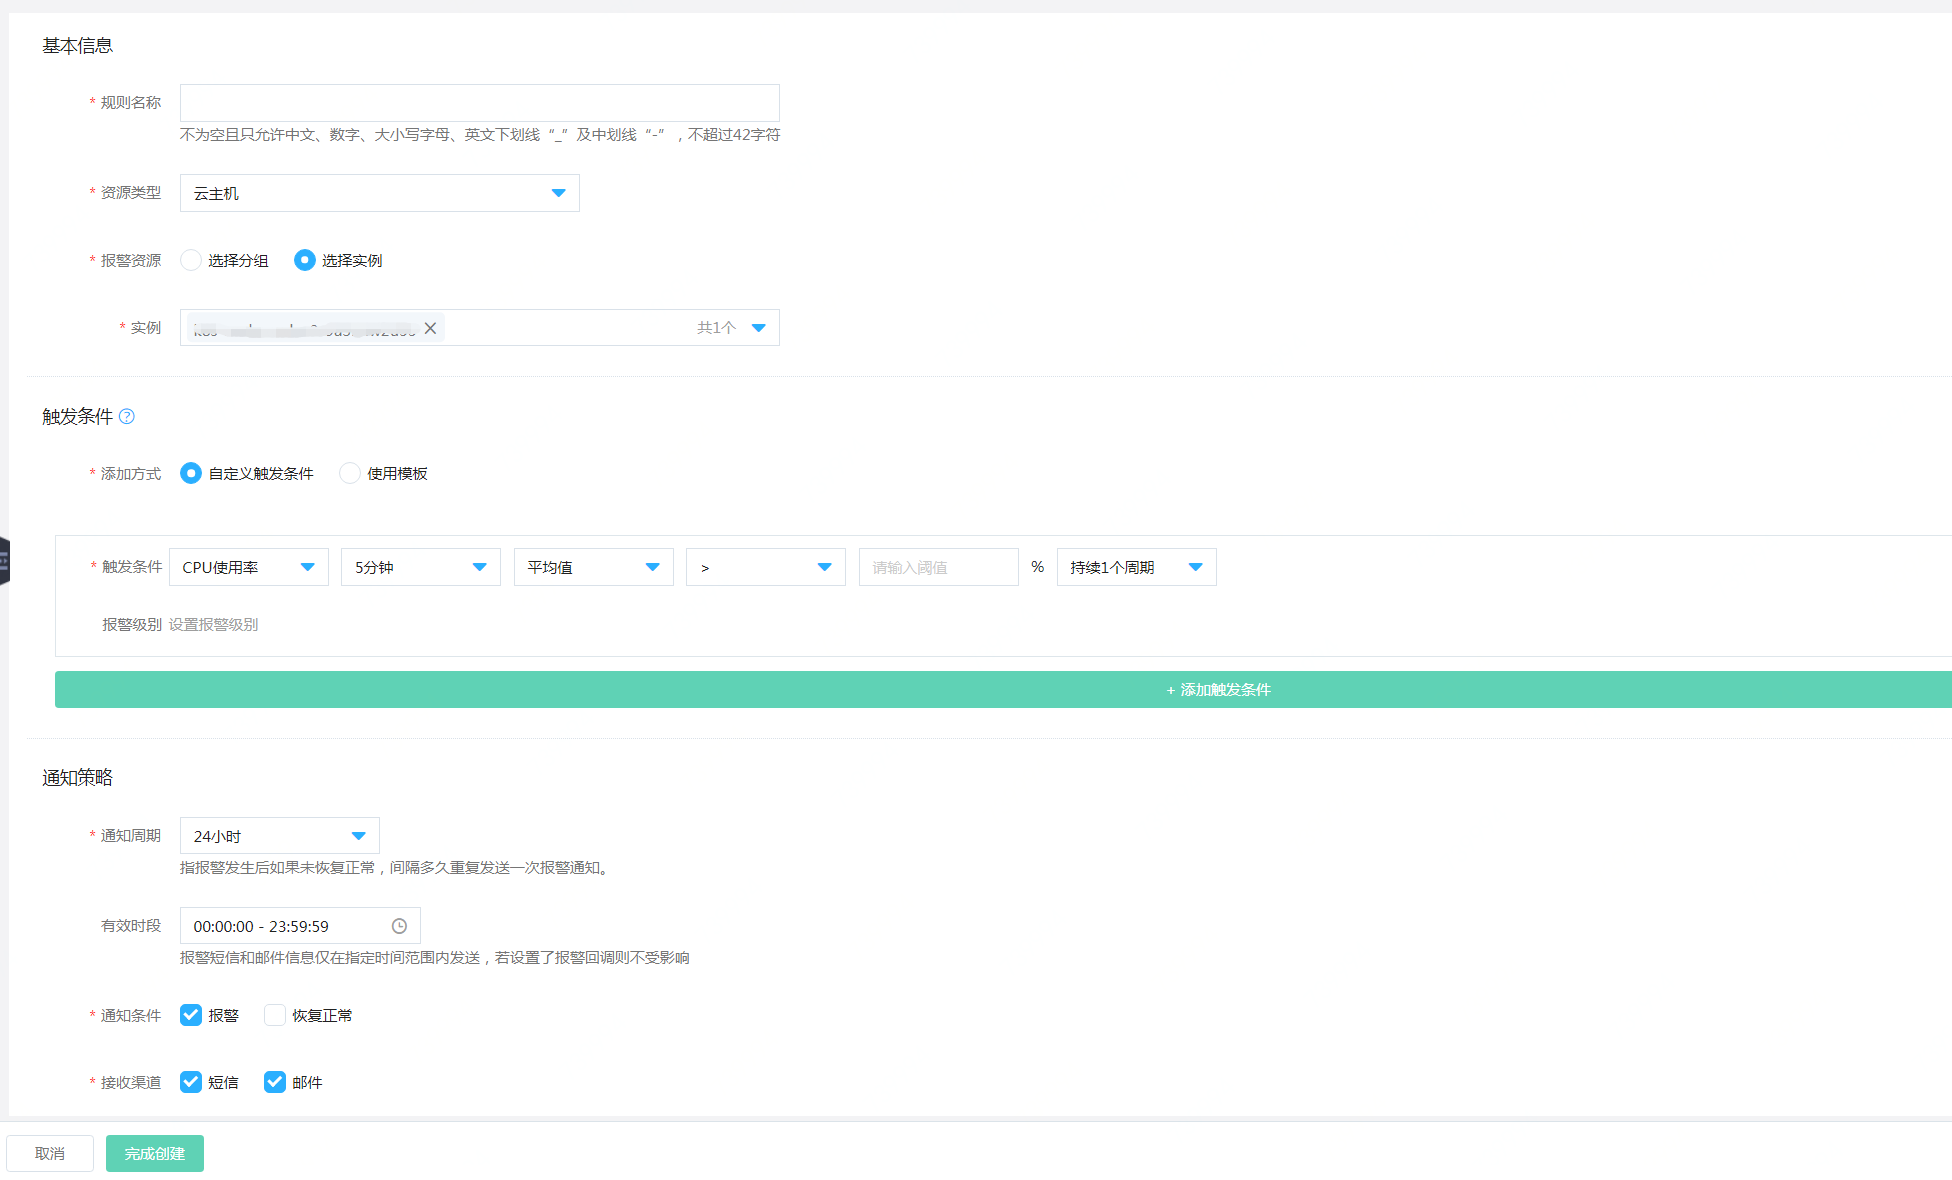Image resolution: width=1952 pixels, height=1180 pixels.
Task: Select the 选择分组 radio option
Action: pyautogui.click(x=191, y=260)
